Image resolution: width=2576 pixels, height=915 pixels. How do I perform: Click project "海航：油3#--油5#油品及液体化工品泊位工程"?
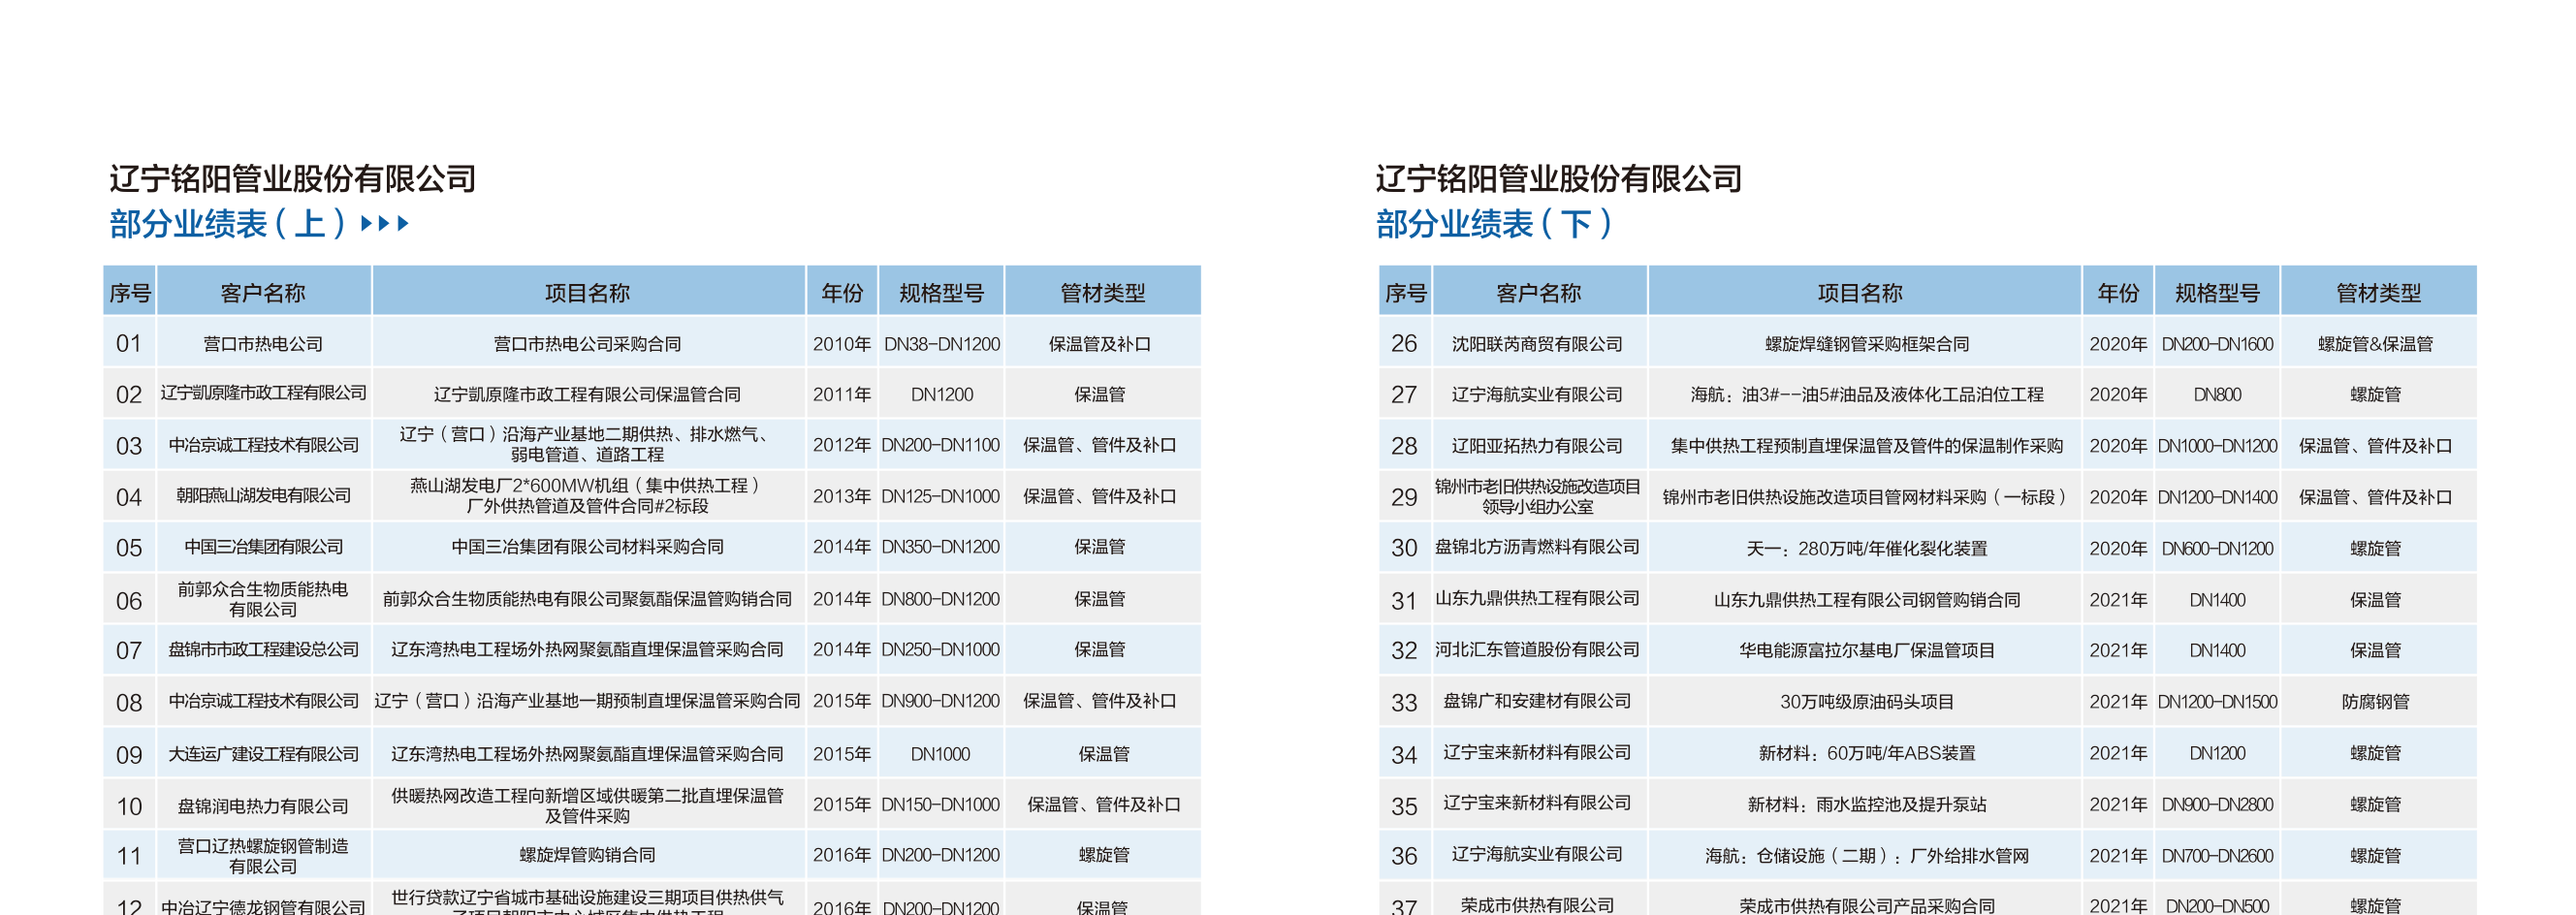[x=1866, y=395]
